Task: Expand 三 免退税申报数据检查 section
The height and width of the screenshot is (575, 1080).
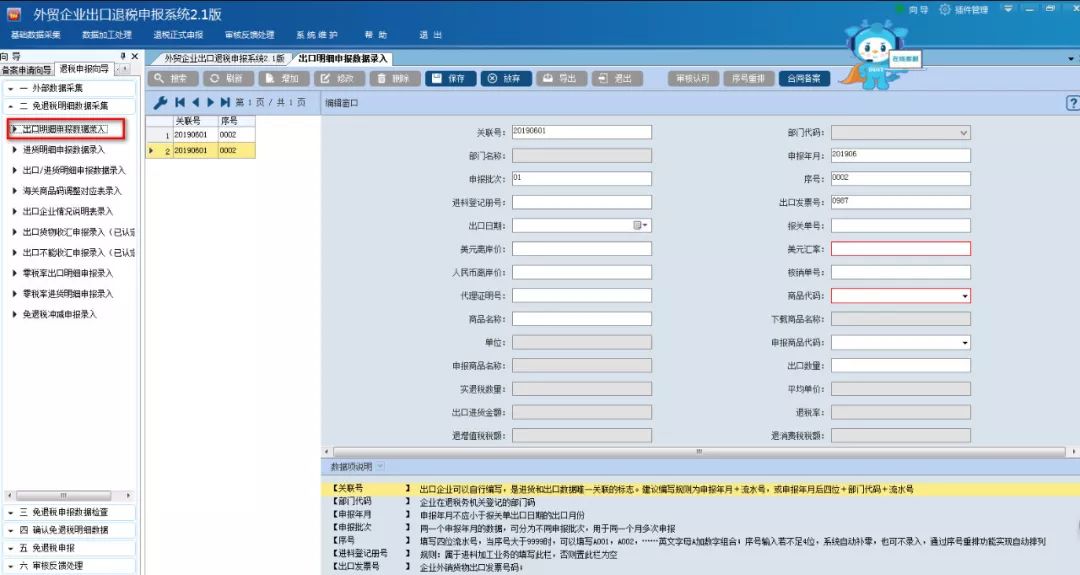Action: [x=10, y=512]
